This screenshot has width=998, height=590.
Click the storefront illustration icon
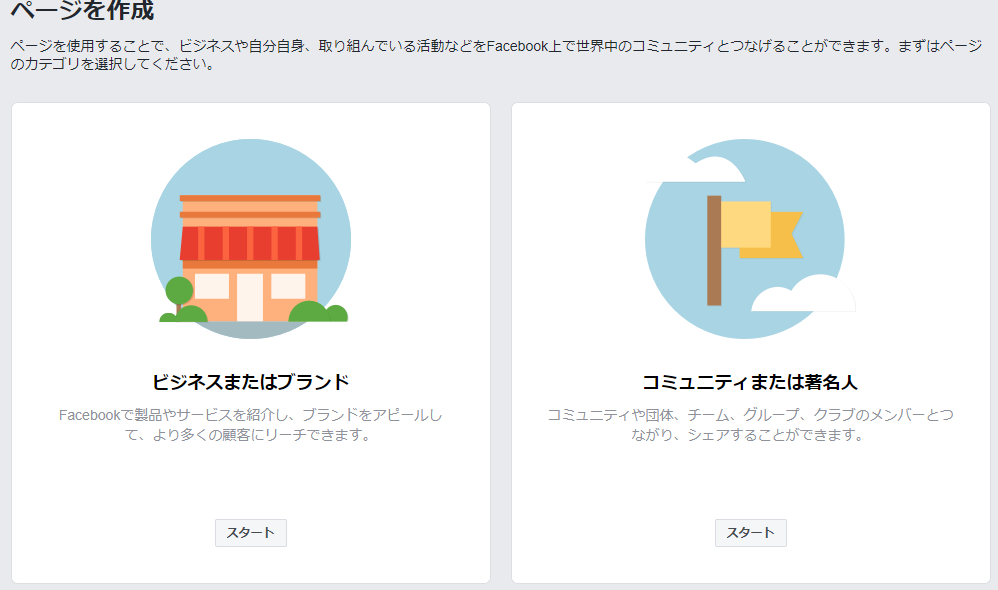[251, 239]
